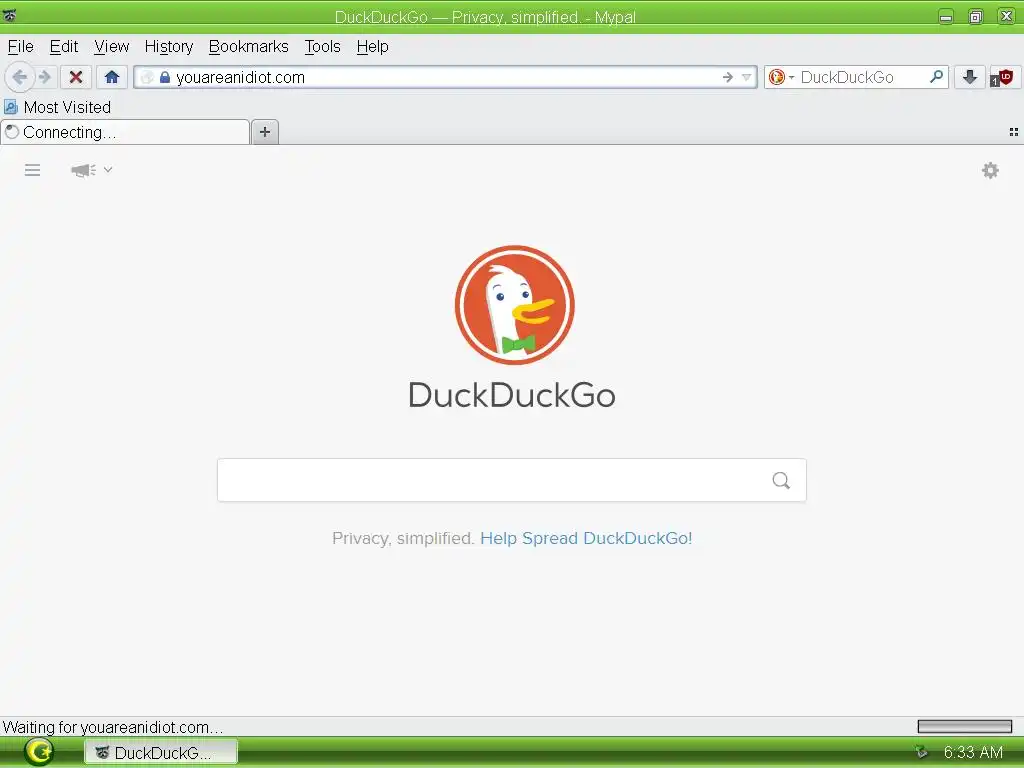The height and width of the screenshot is (768, 1024).
Task: Go forward with the forward arrow
Action: point(44,77)
